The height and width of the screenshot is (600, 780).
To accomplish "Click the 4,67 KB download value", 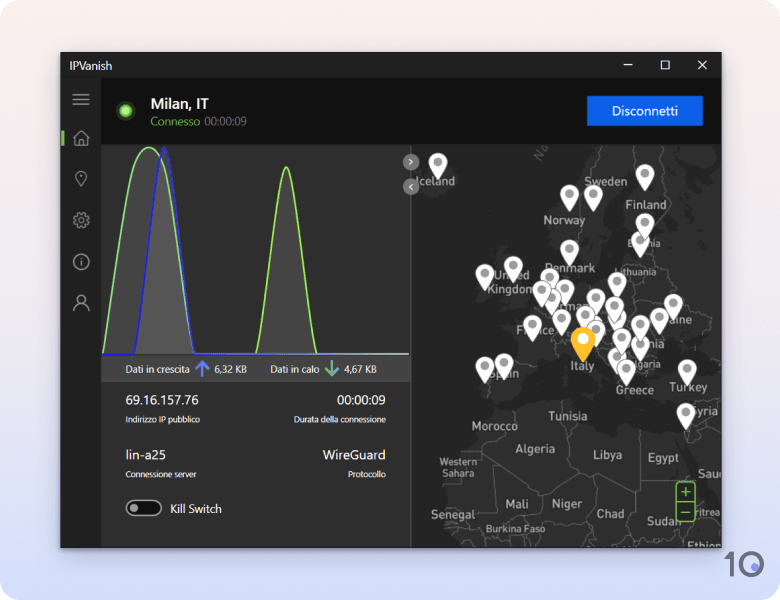I will click(360, 369).
